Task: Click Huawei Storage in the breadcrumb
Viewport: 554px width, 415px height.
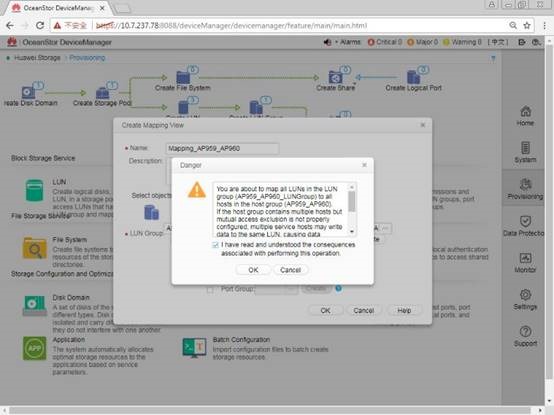Action: (37, 58)
